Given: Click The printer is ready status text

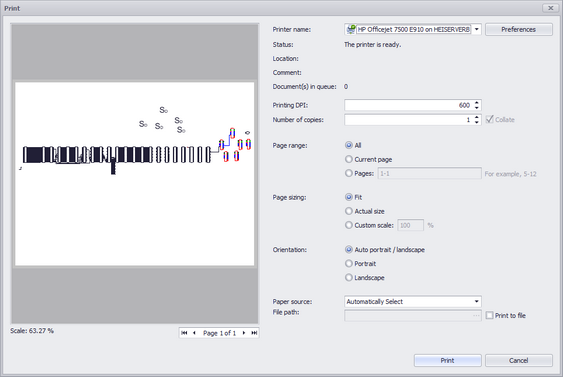Looking at the screenshot, I should click(372, 45).
